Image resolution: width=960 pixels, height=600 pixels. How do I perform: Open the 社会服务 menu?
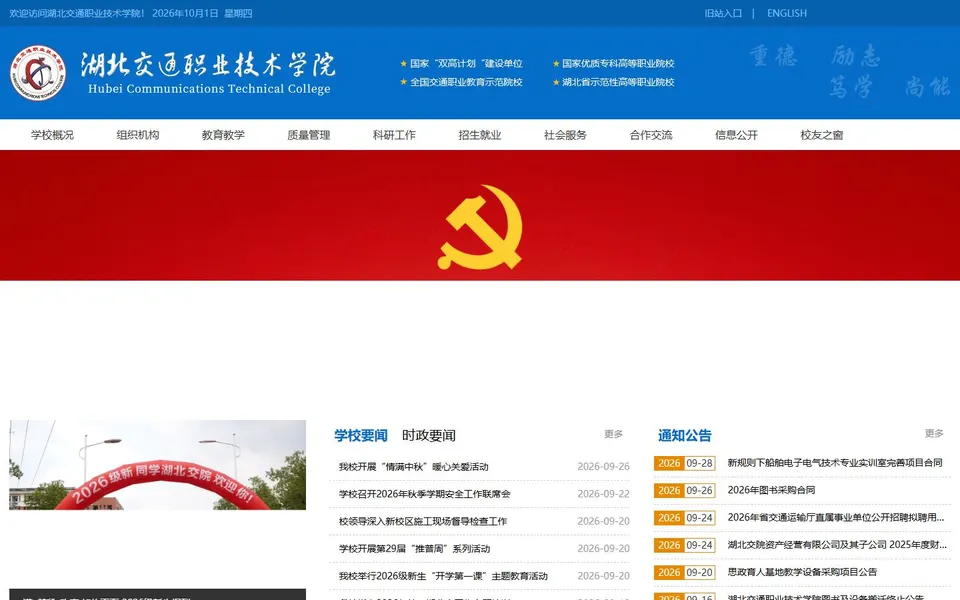pyautogui.click(x=565, y=135)
